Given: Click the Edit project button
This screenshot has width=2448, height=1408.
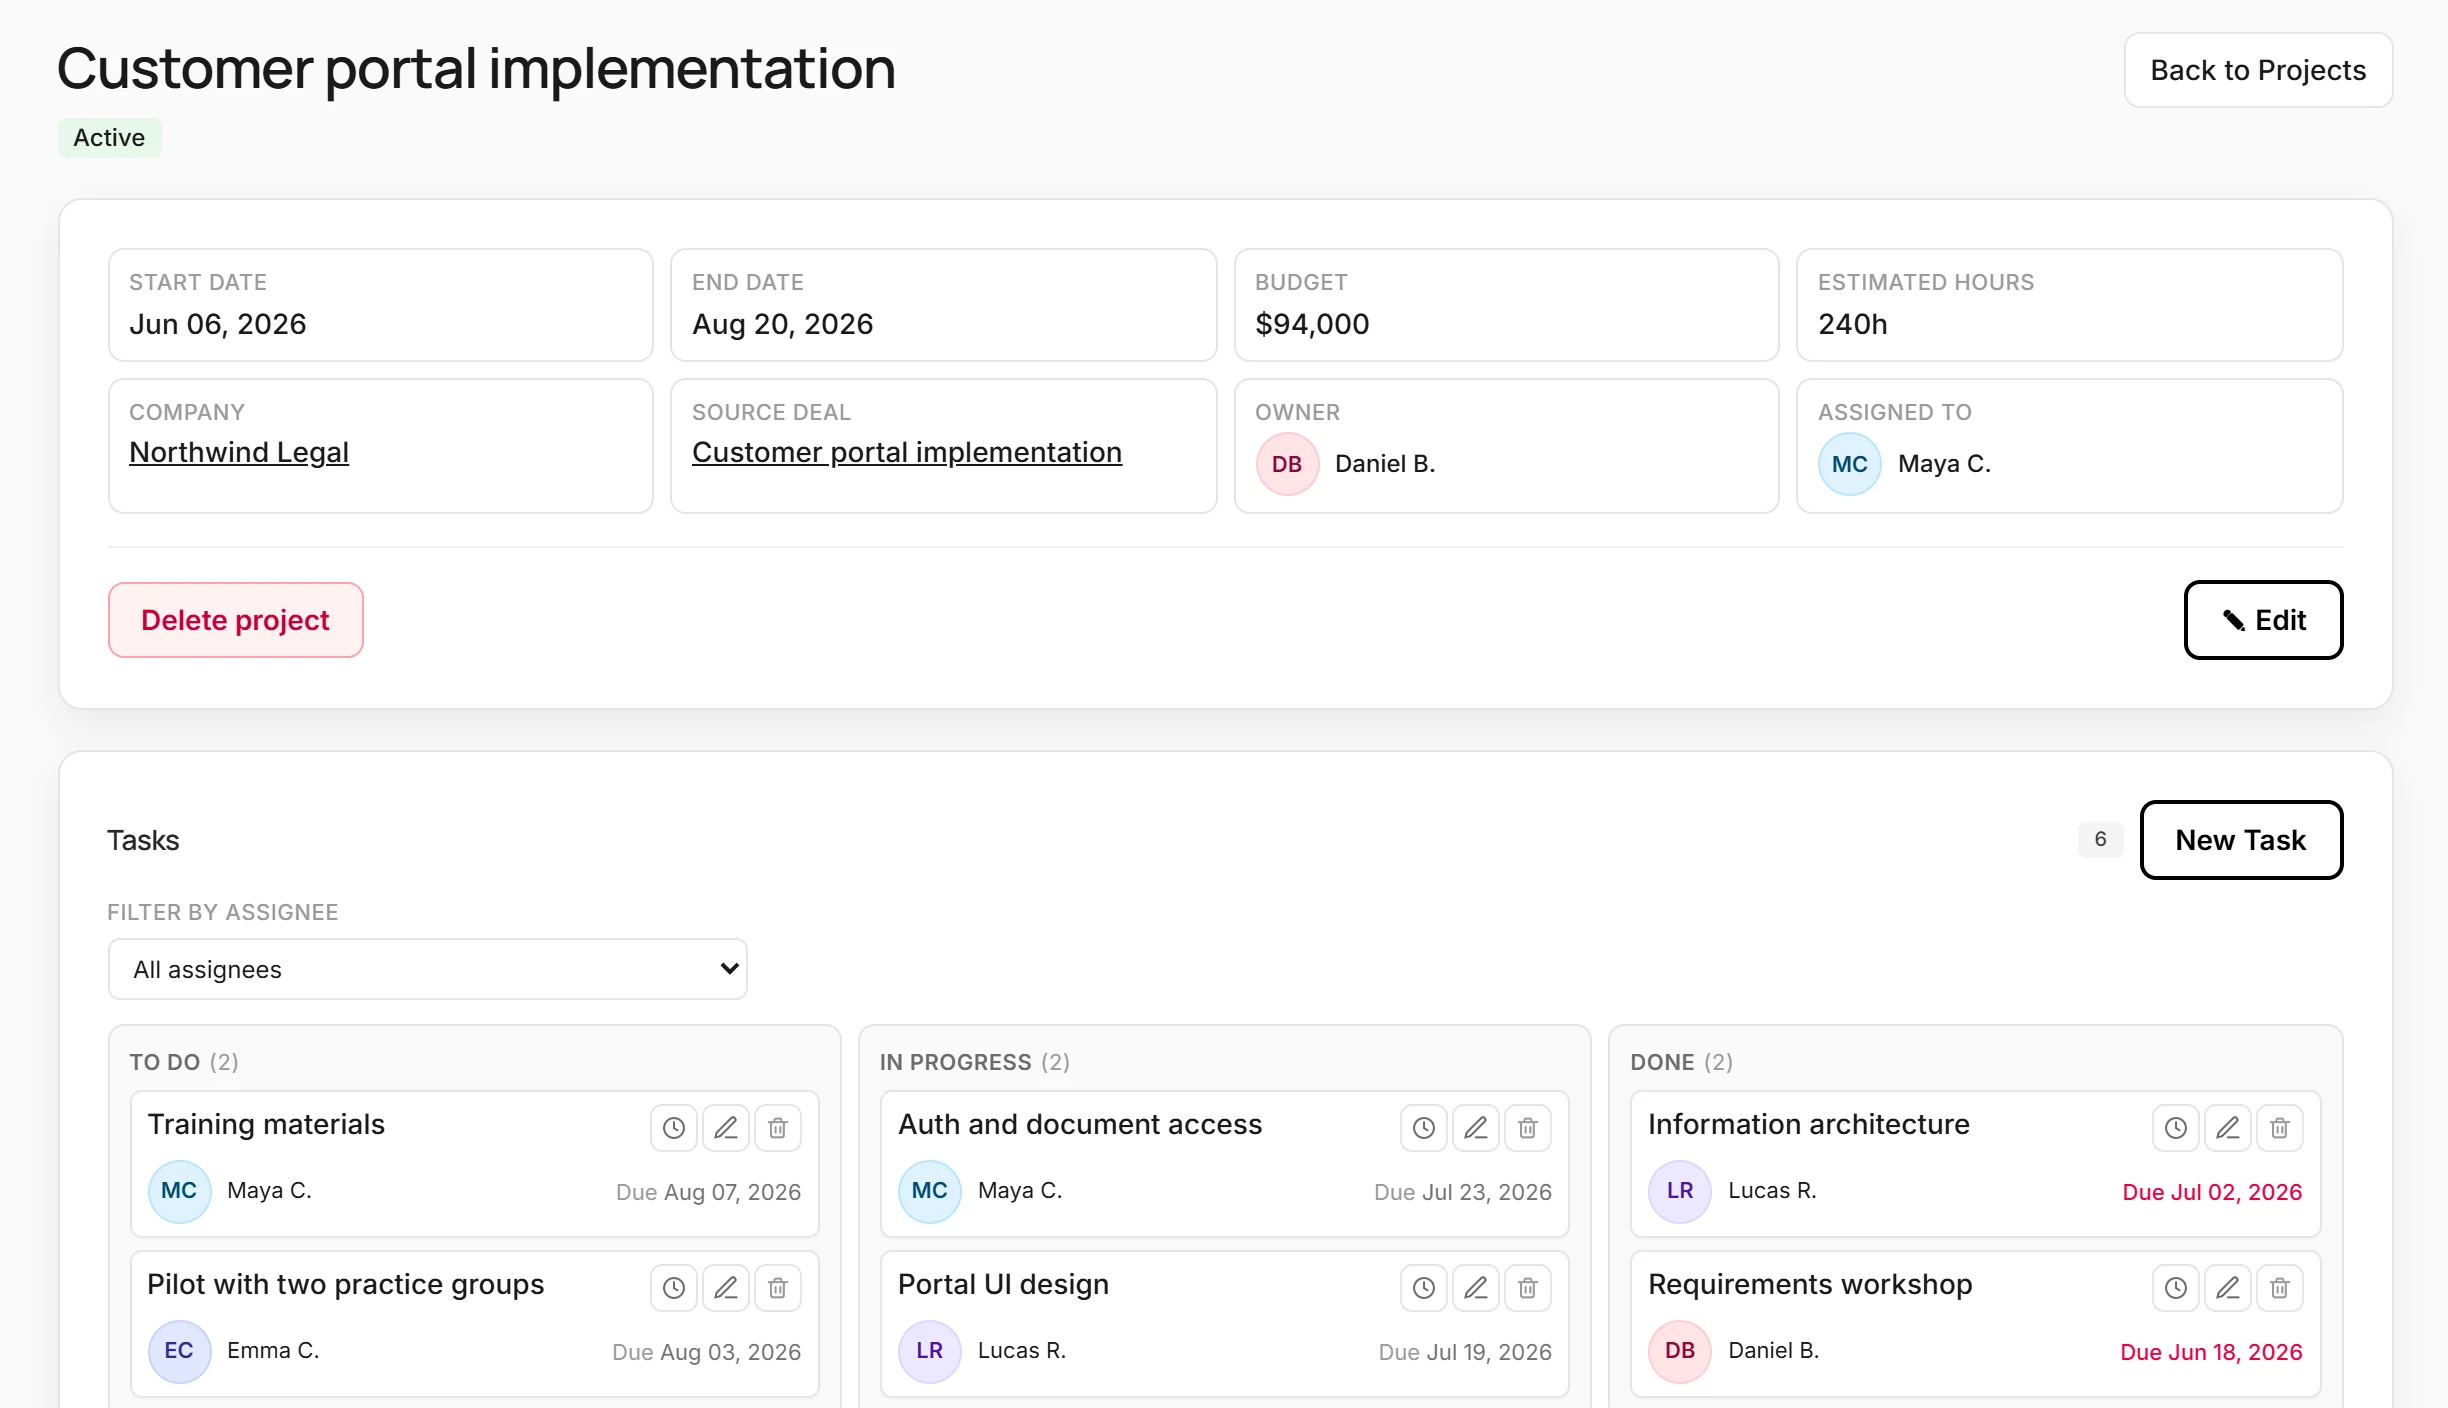Looking at the screenshot, I should pos(2263,620).
